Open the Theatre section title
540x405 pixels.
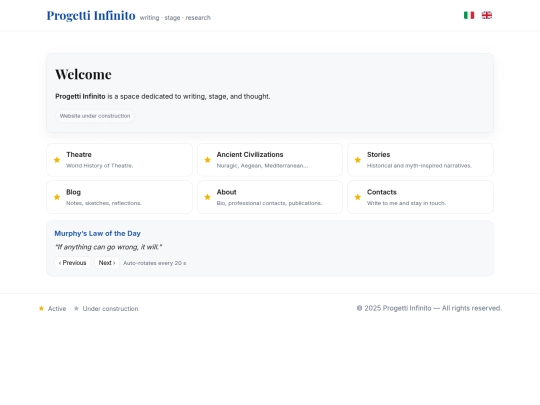[x=79, y=155]
